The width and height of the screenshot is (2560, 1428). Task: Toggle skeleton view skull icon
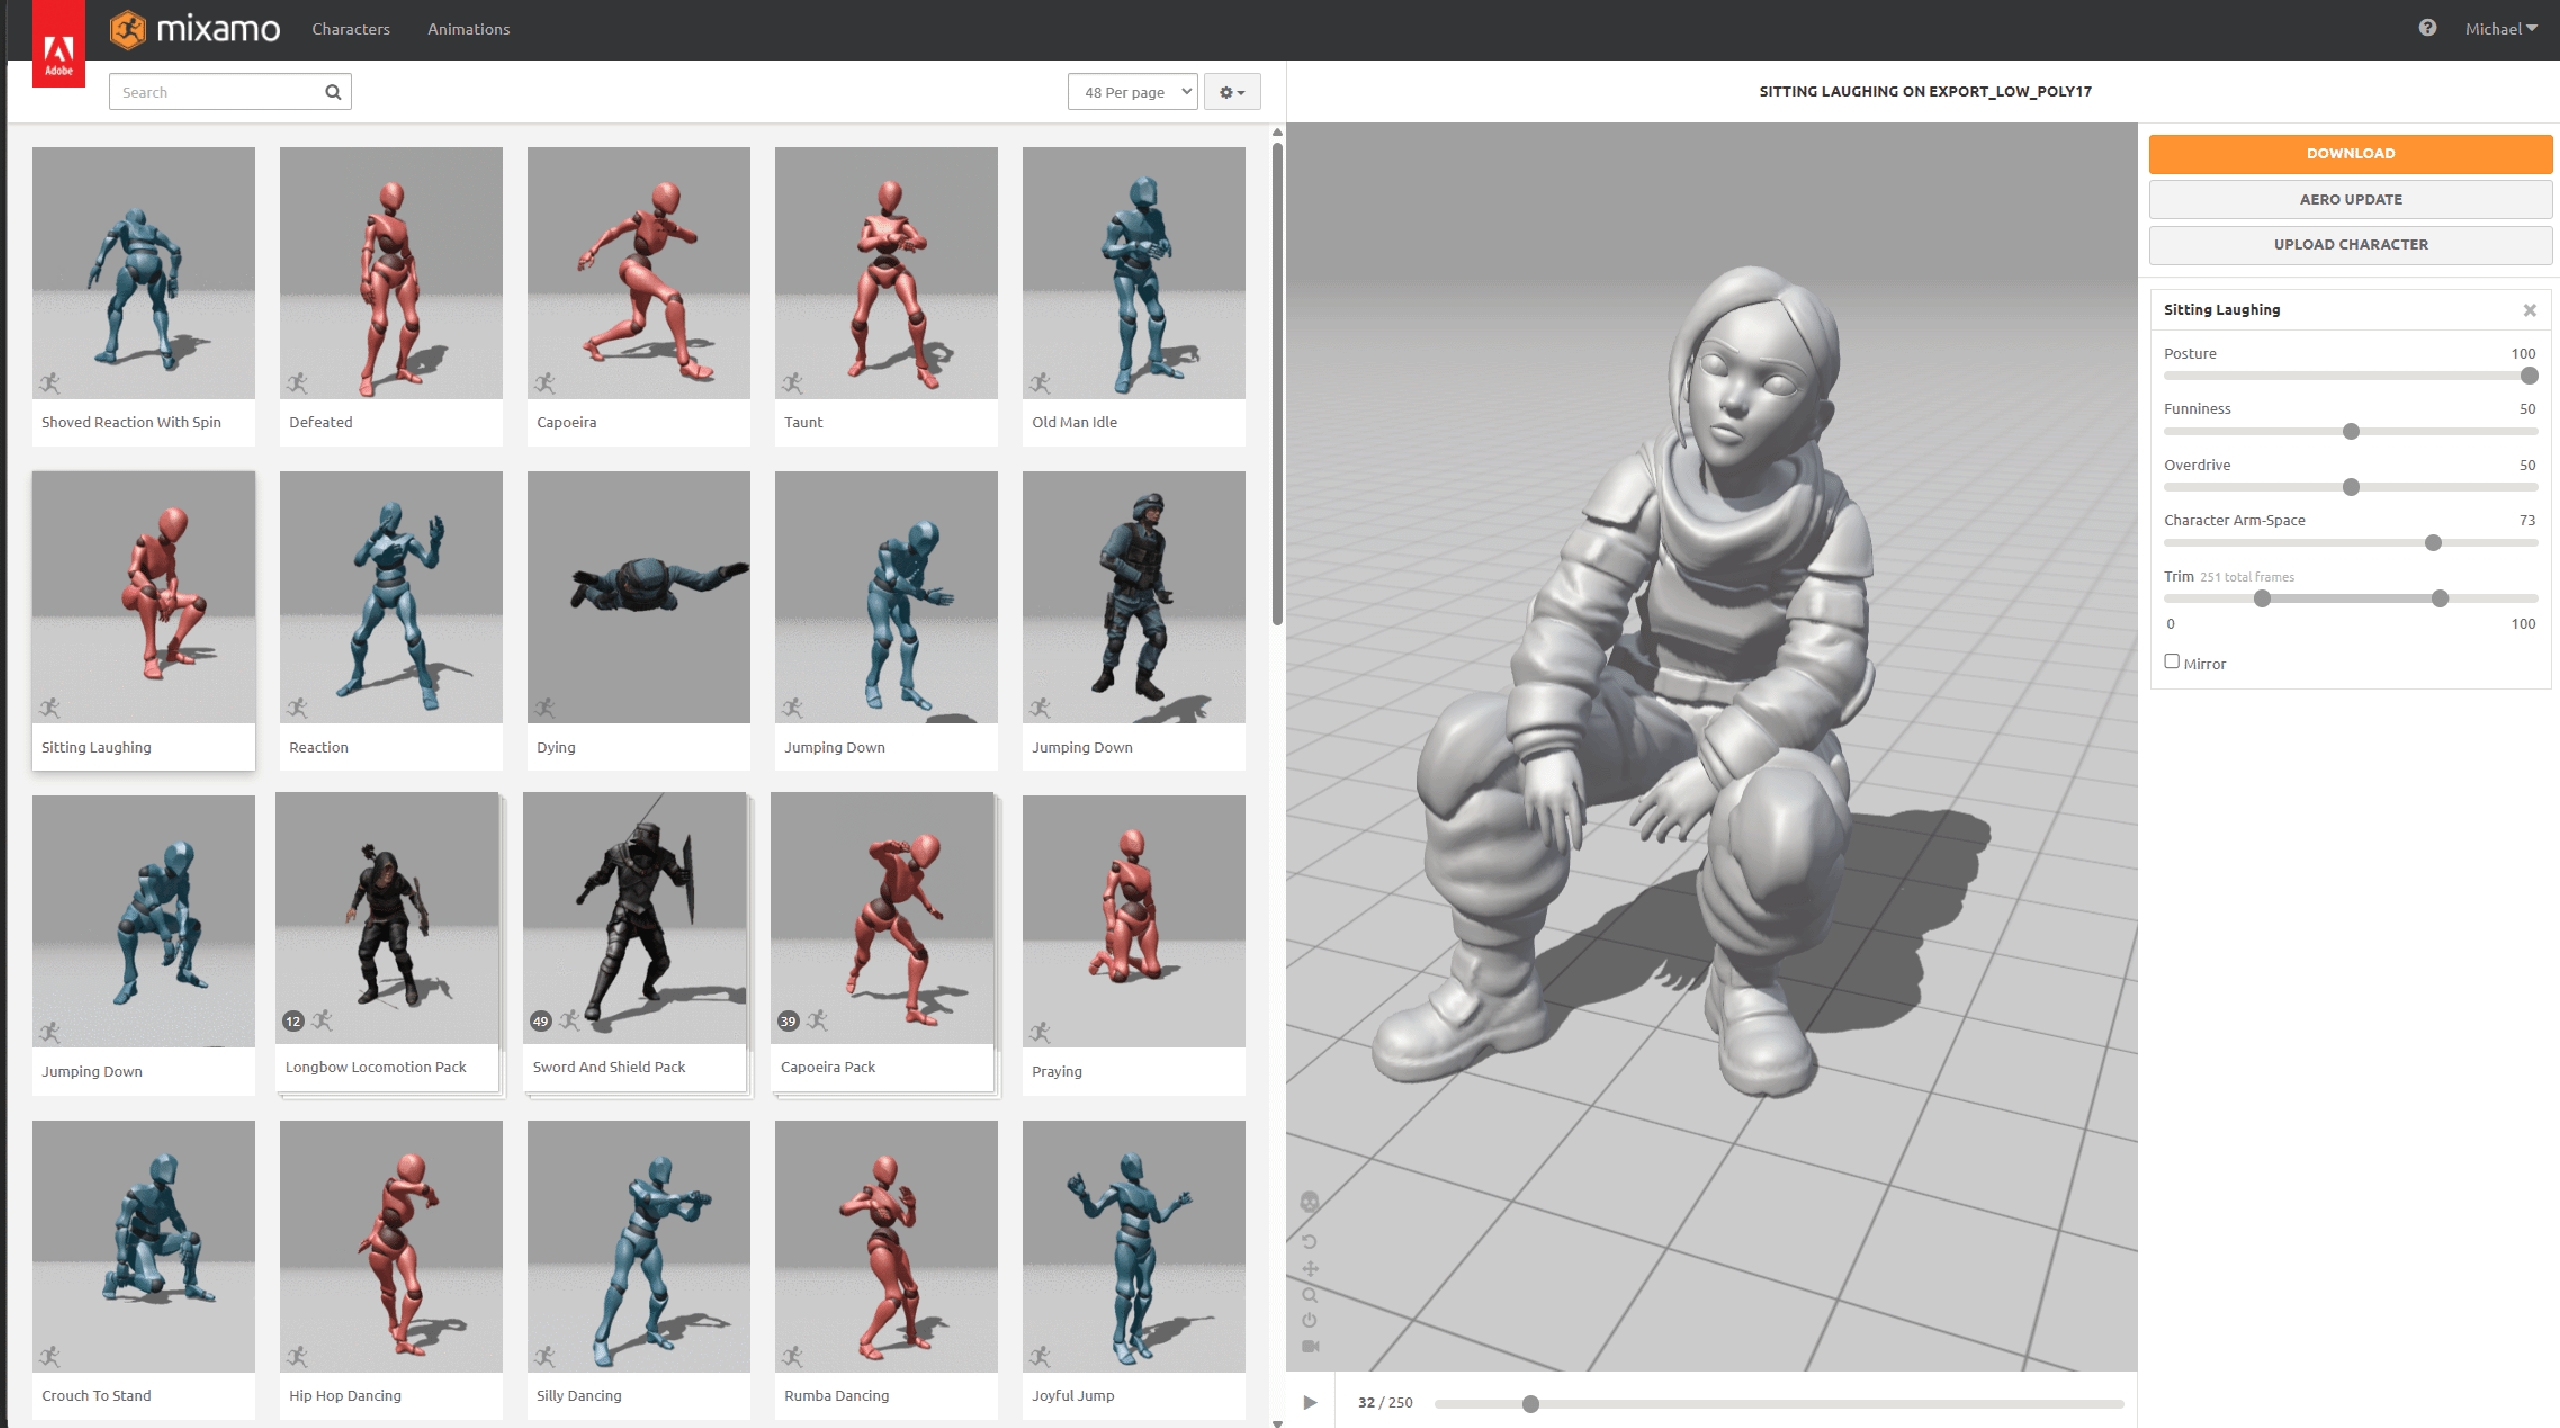click(1310, 1202)
